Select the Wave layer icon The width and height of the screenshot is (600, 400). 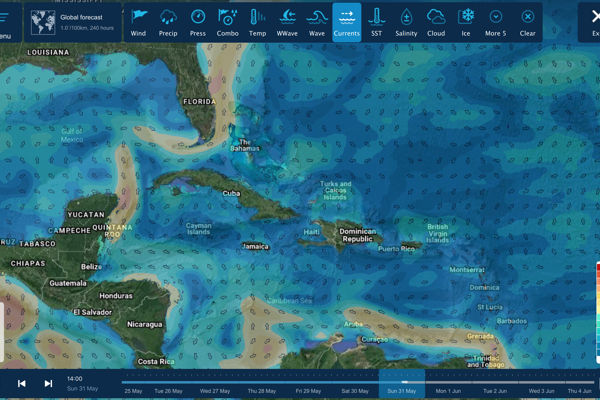click(x=316, y=21)
